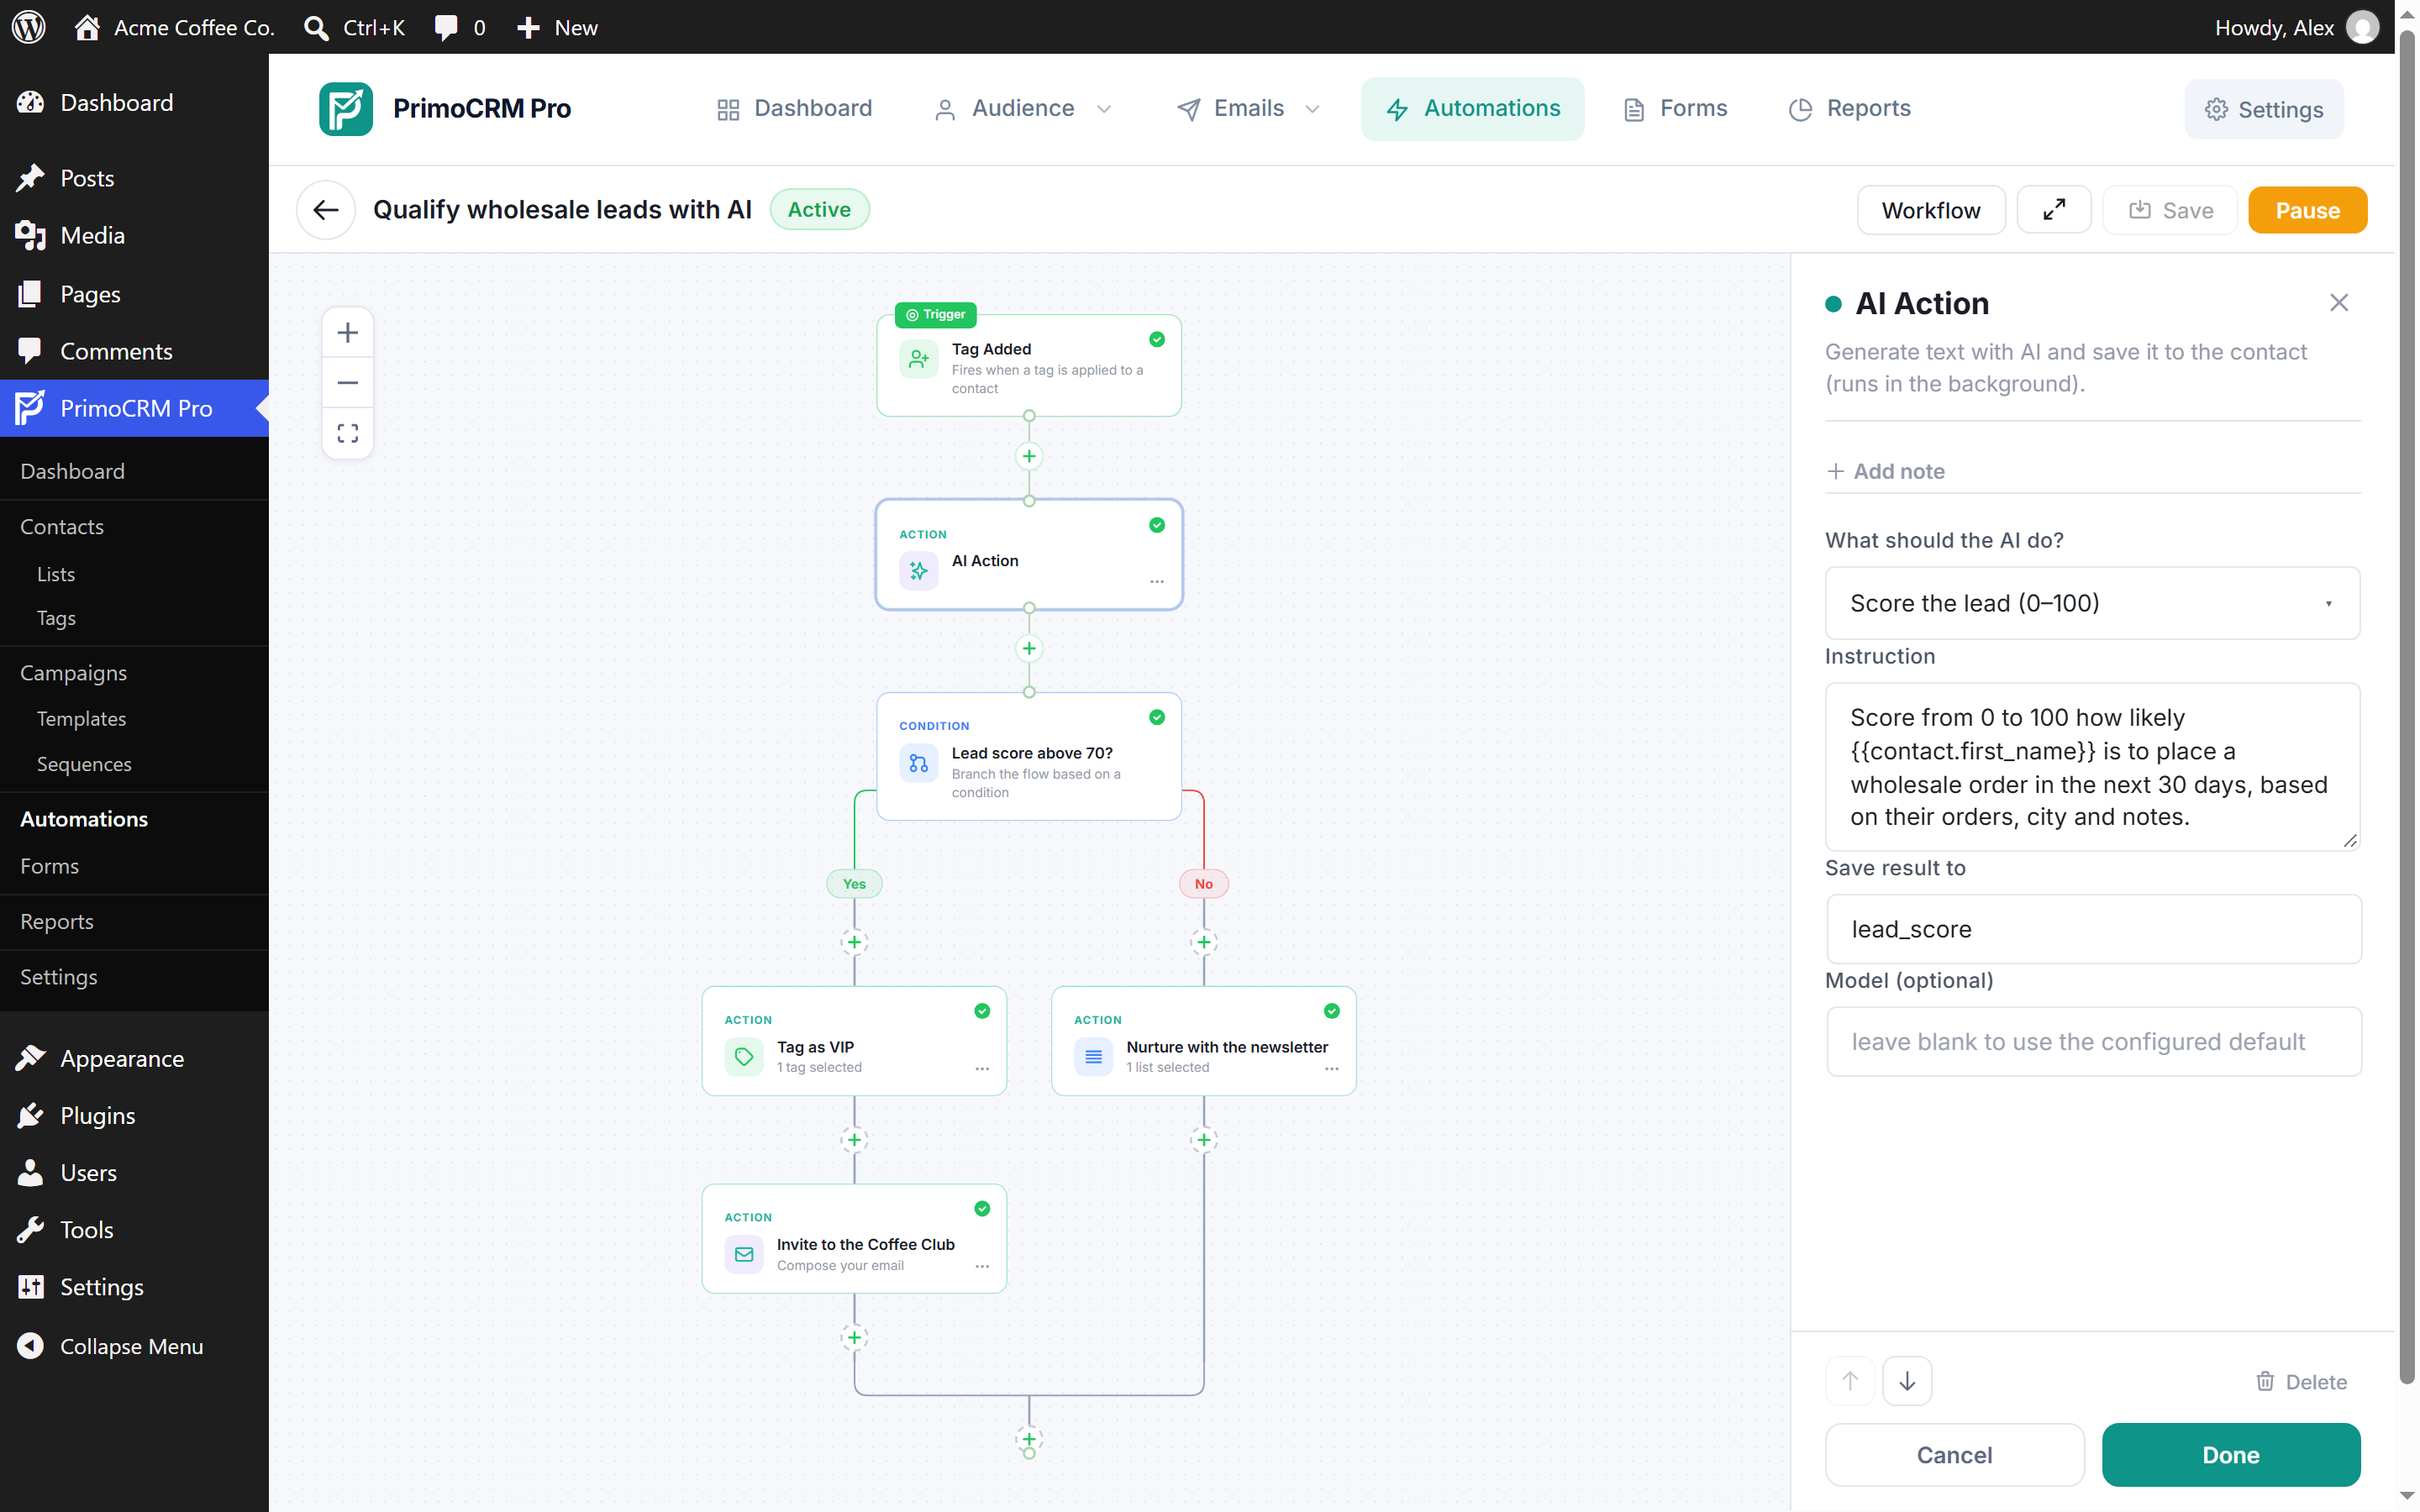Screen dimensions: 2420x1512
Task: Zoom out of the workflow canvas
Action: (x=347, y=383)
